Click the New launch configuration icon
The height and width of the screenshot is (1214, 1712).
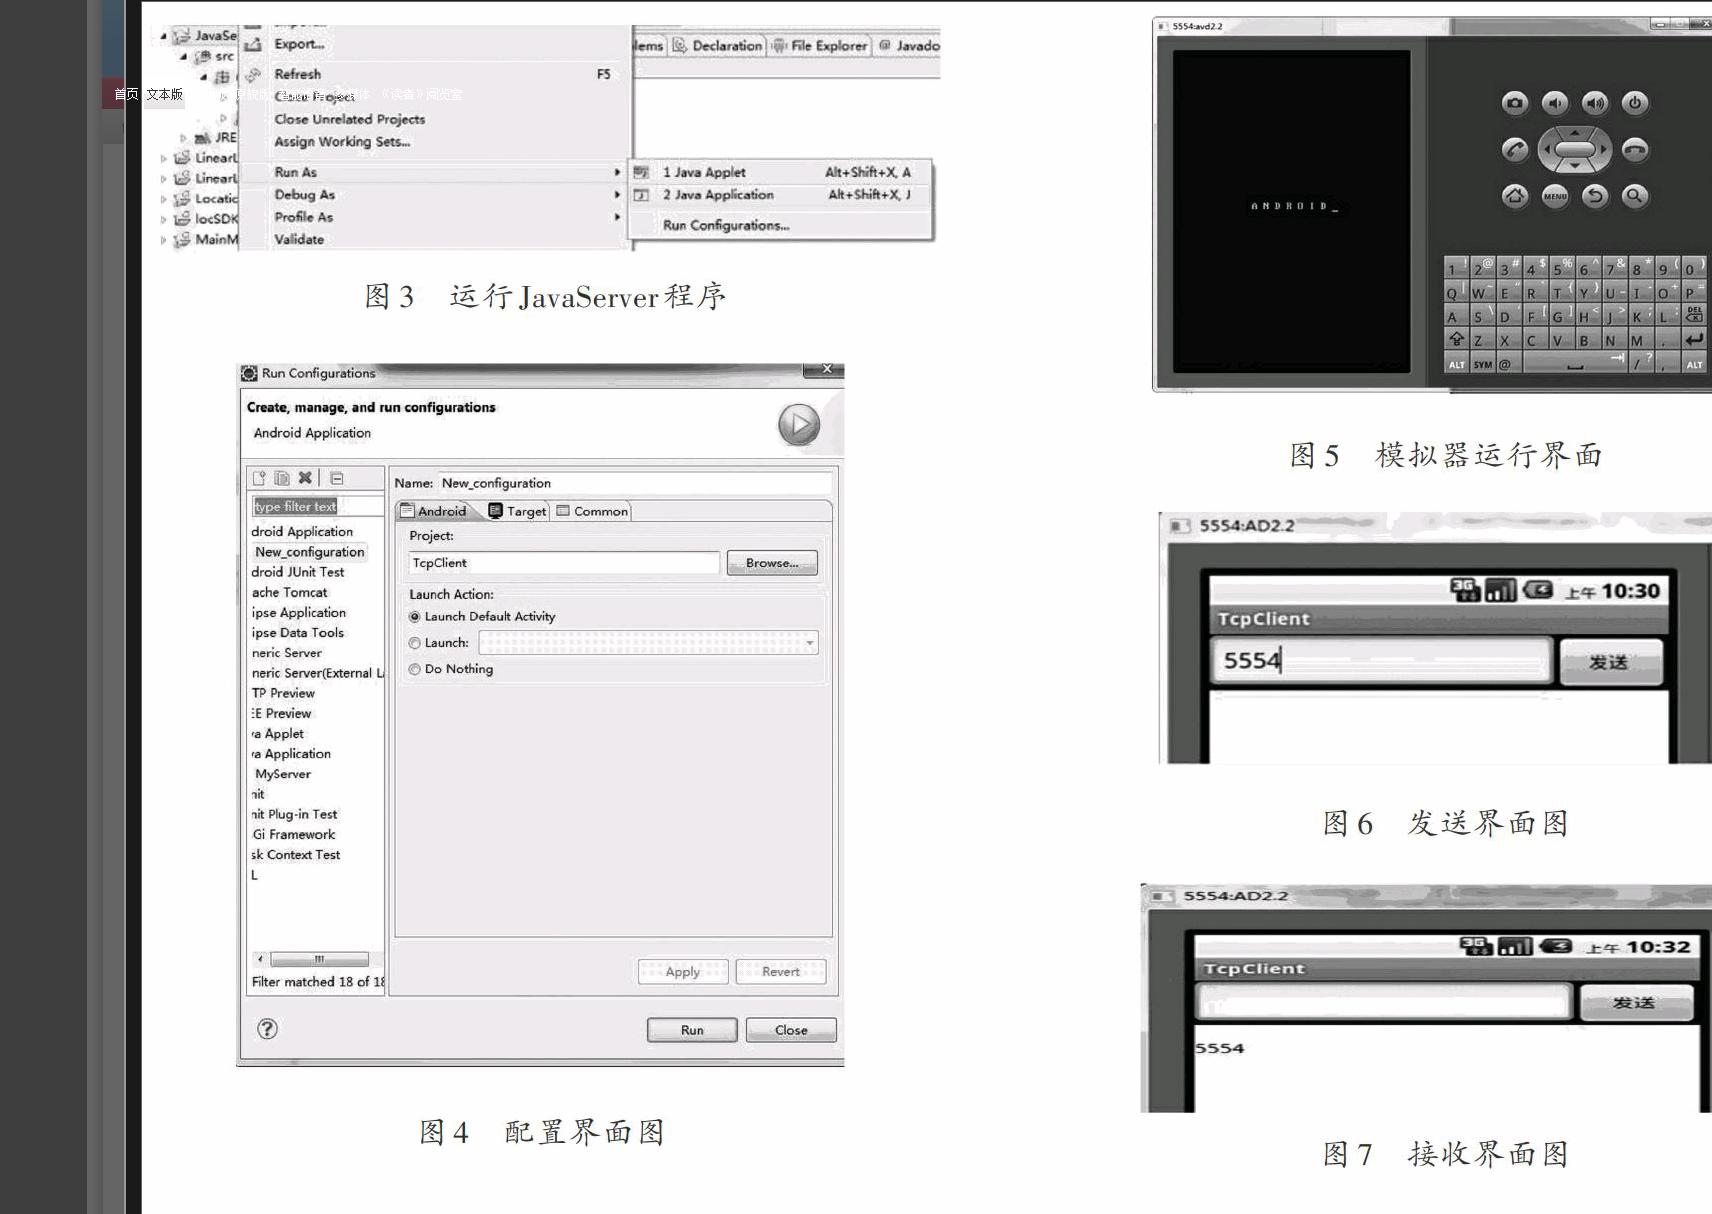[x=259, y=478]
